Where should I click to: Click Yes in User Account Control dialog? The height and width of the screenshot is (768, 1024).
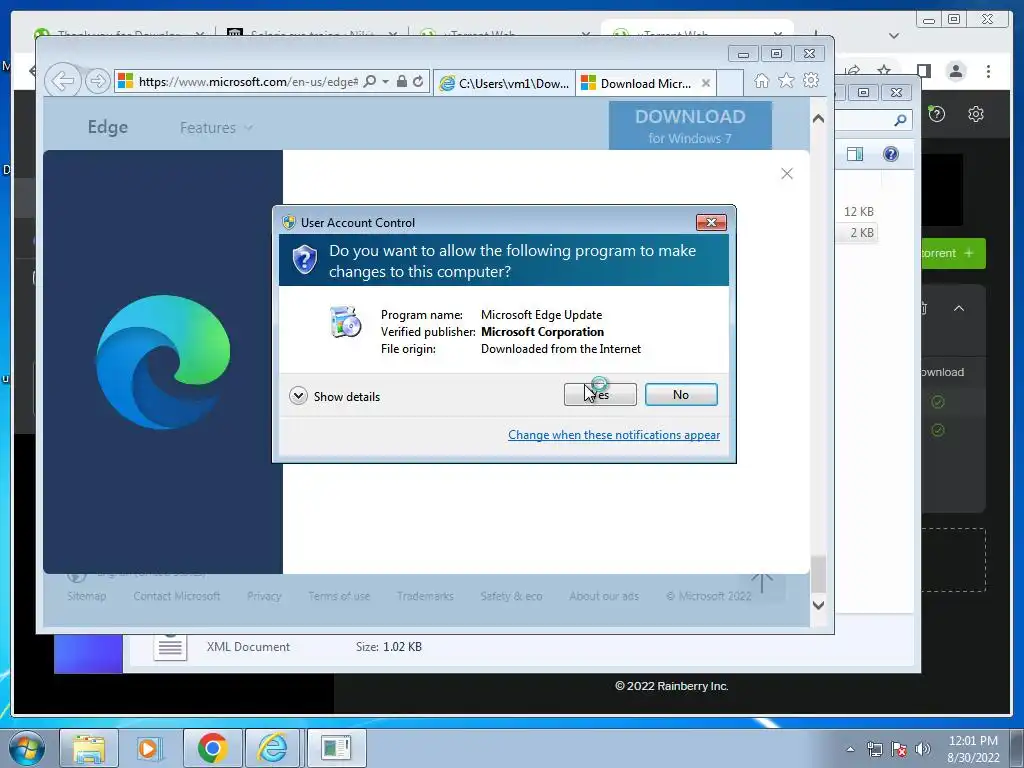click(x=600, y=394)
